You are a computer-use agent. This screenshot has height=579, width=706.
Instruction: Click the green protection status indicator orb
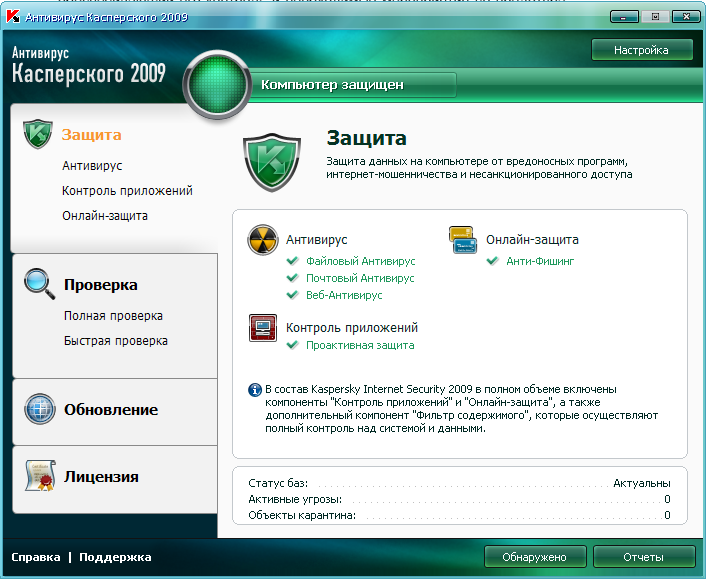[217, 85]
